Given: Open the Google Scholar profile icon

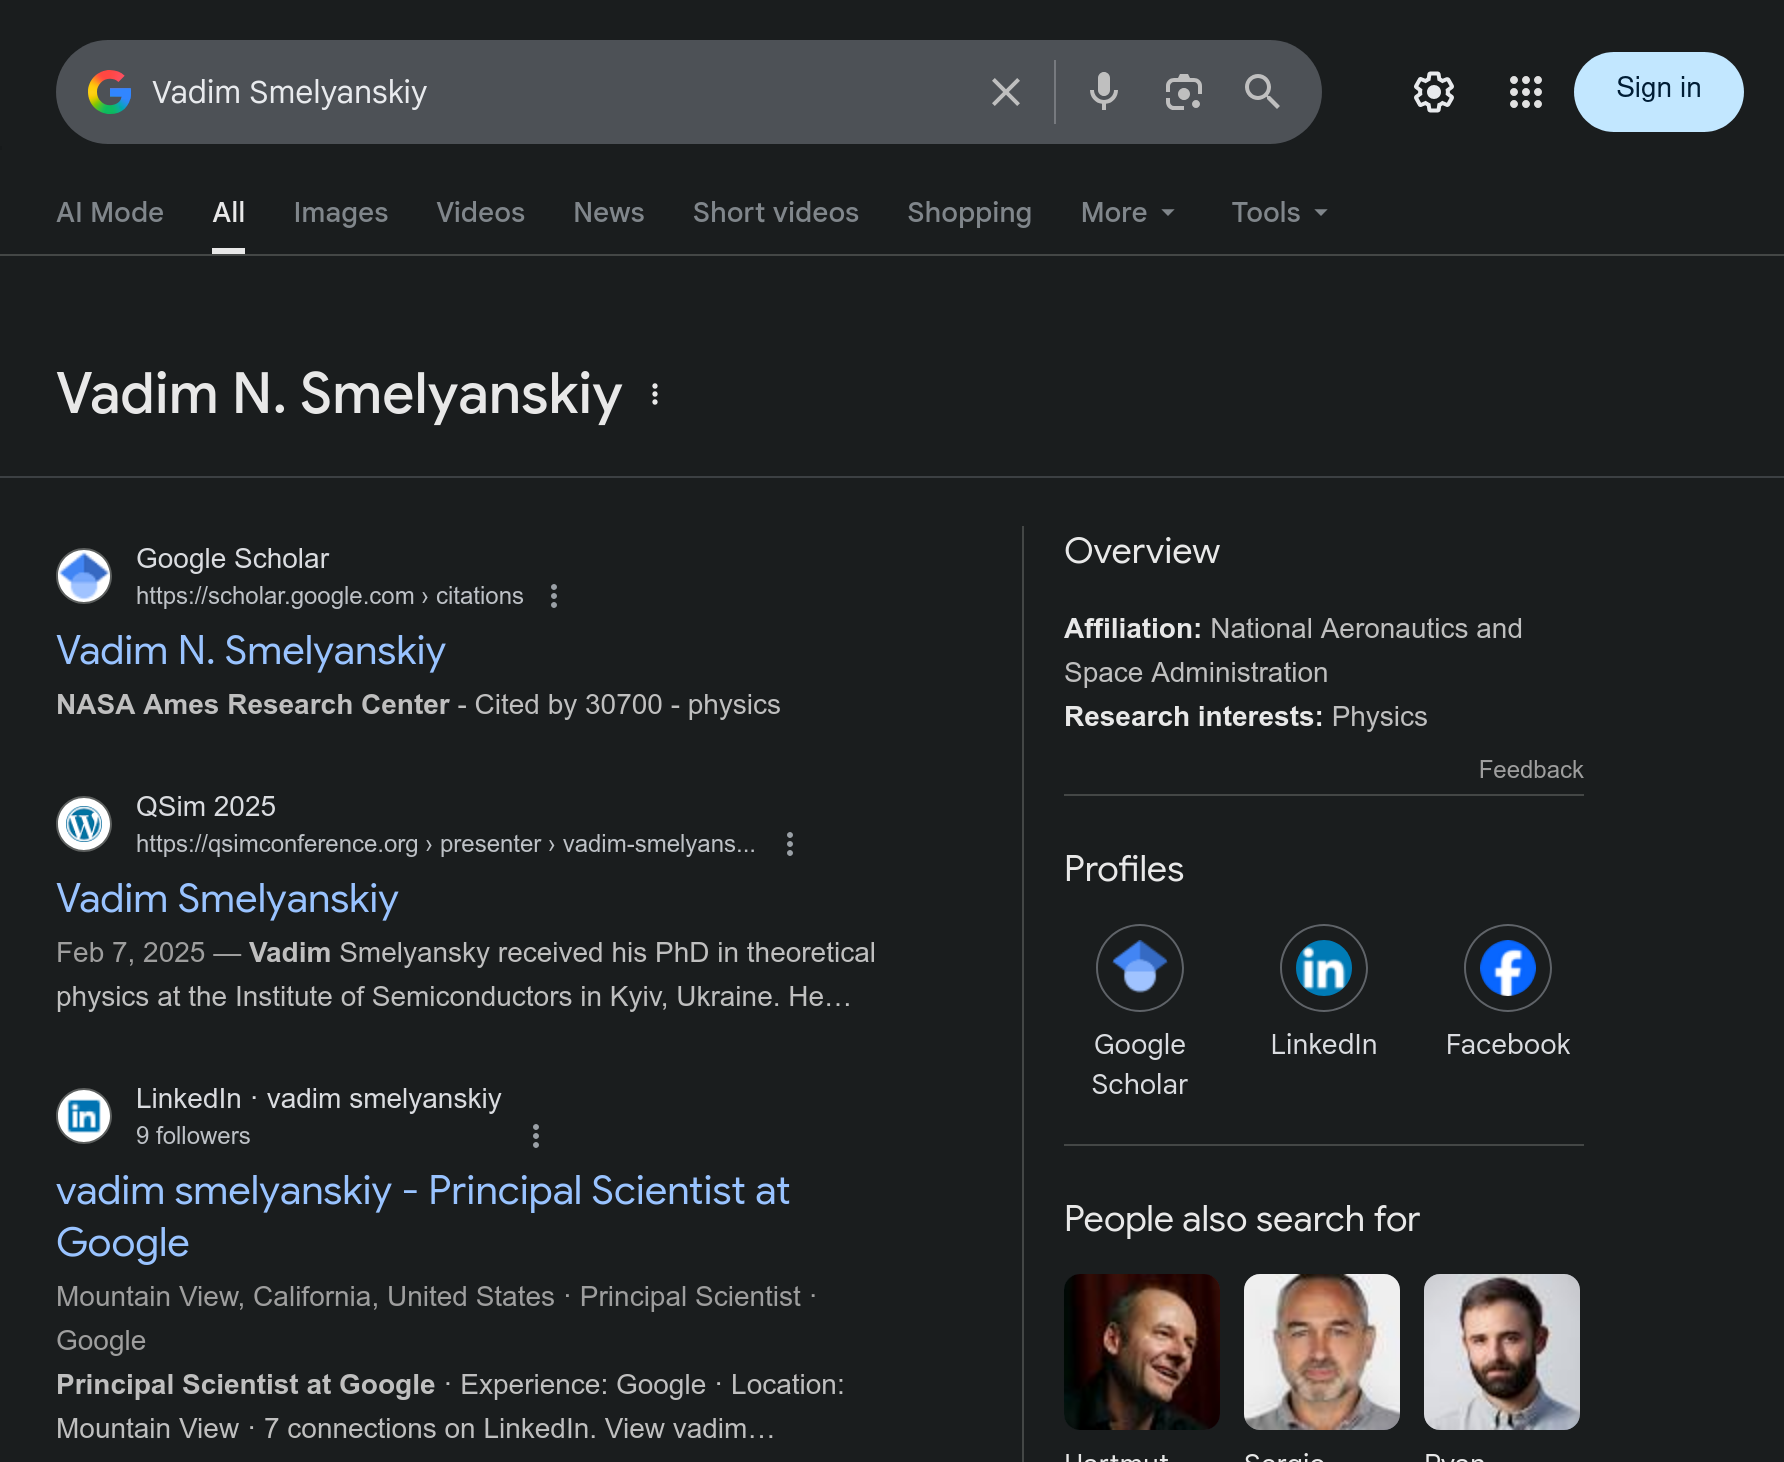Looking at the screenshot, I should [x=1139, y=968].
